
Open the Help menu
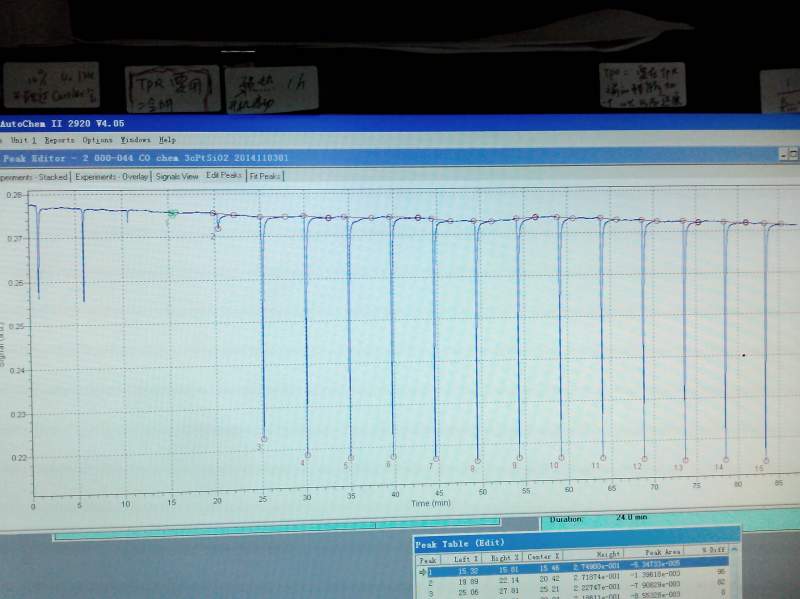167,140
